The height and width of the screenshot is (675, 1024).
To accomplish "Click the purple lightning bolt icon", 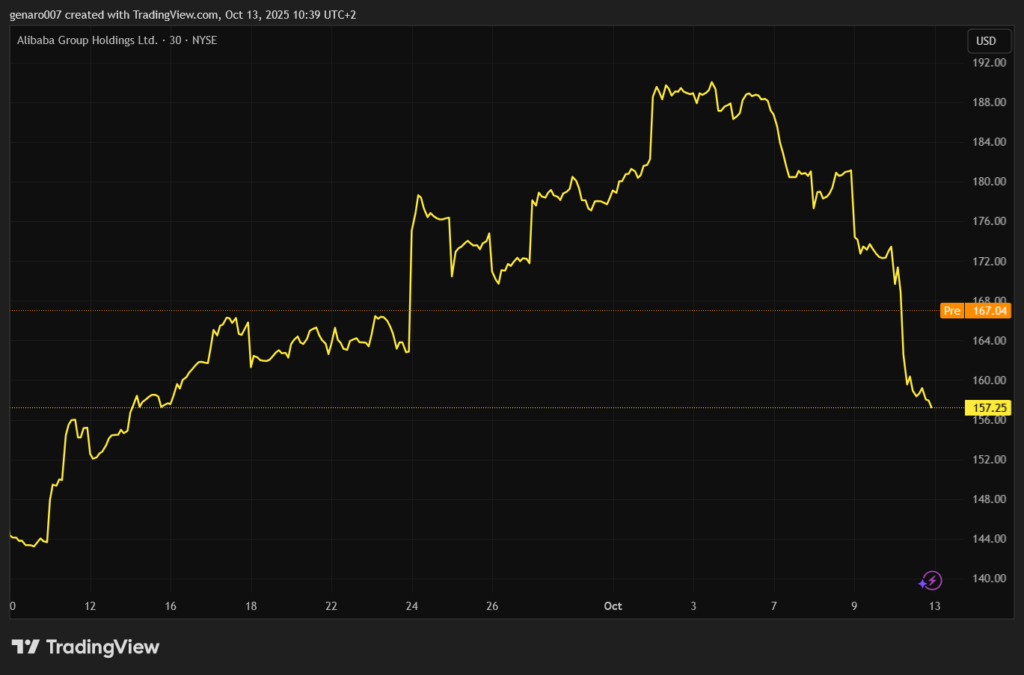I will (931, 580).
